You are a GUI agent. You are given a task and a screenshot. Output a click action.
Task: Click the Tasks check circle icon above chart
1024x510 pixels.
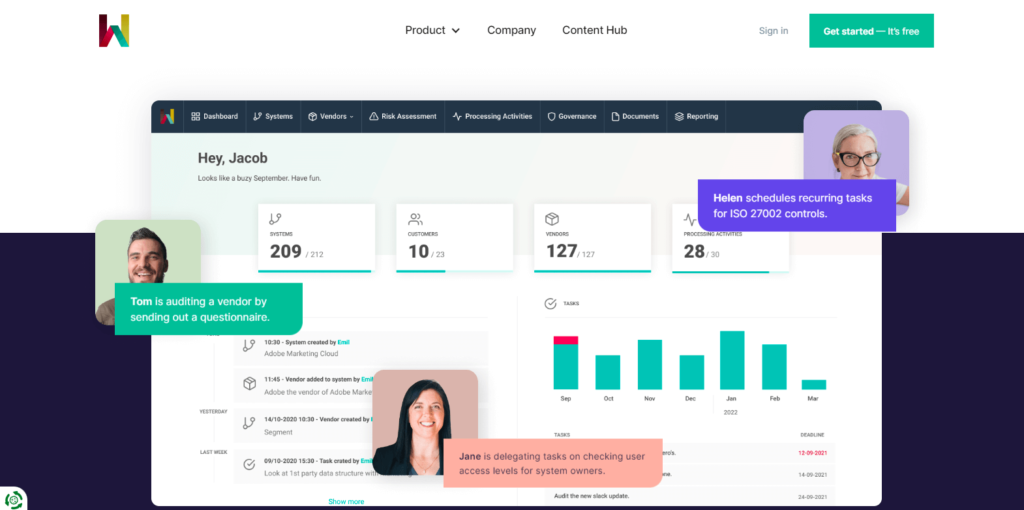click(551, 304)
